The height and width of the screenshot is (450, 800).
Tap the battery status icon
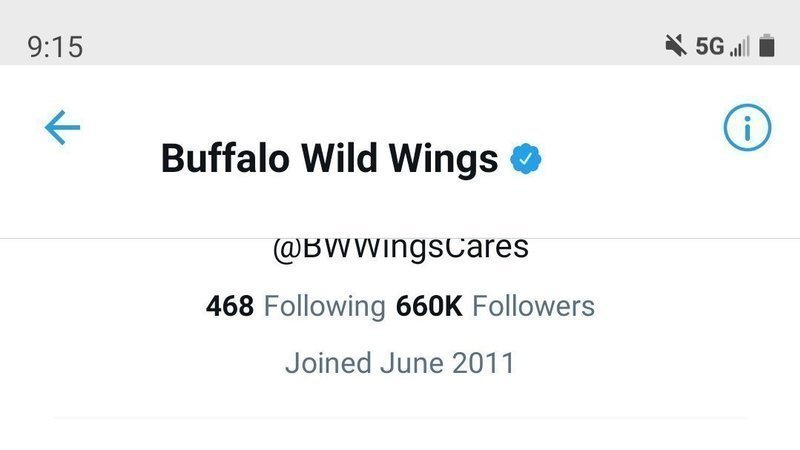coord(767,46)
